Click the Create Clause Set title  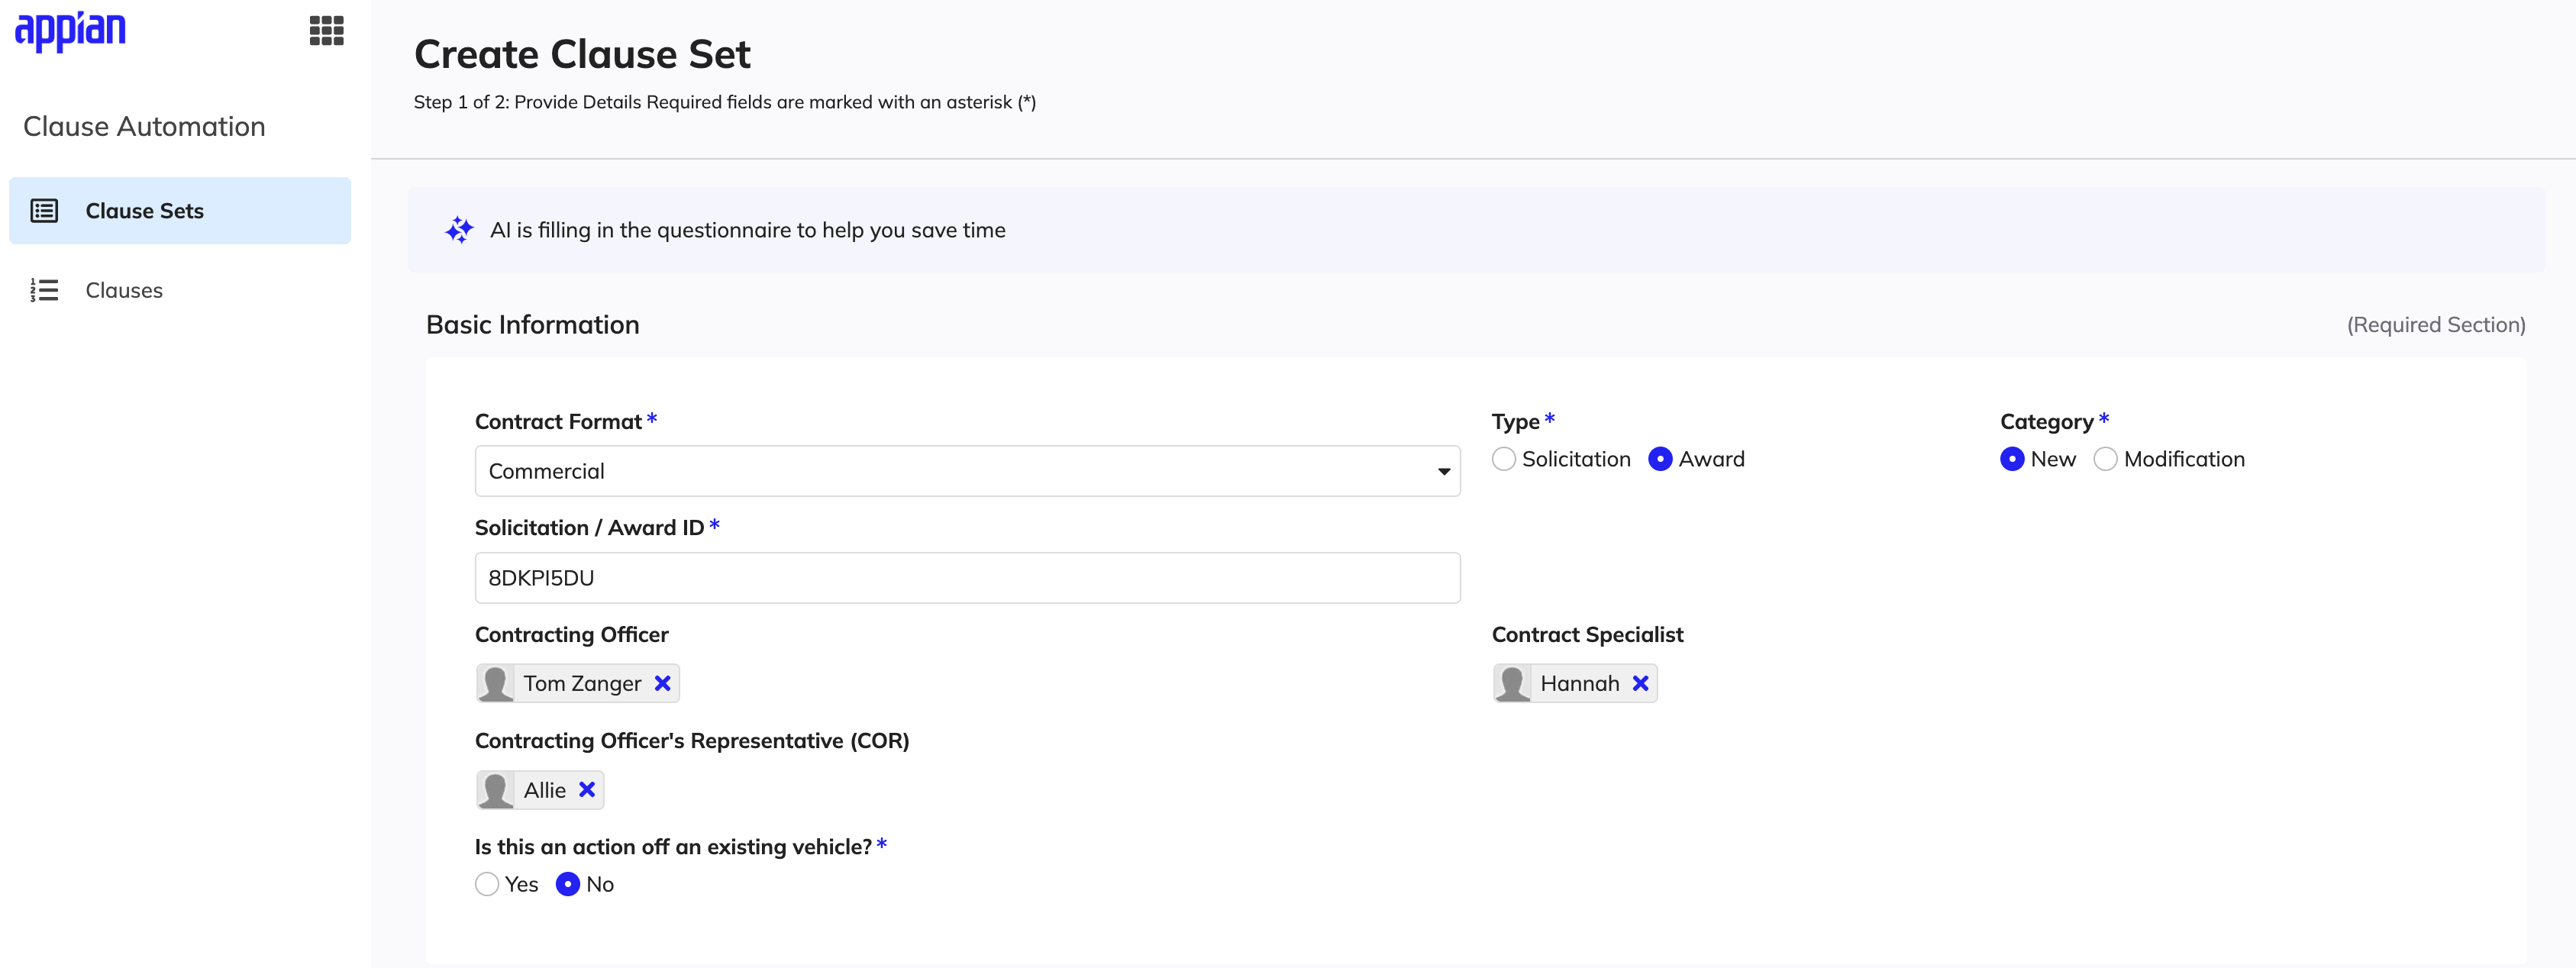[x=582, y=54]
